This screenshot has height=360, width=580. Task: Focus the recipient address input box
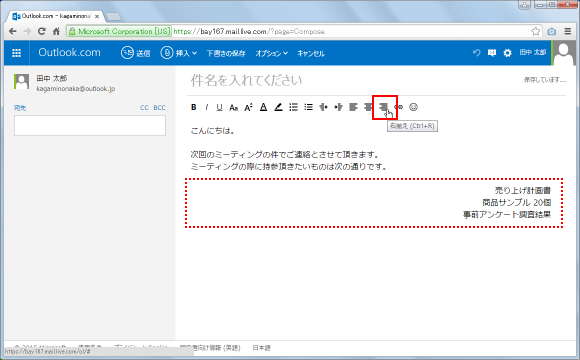[x=90, y=125]
